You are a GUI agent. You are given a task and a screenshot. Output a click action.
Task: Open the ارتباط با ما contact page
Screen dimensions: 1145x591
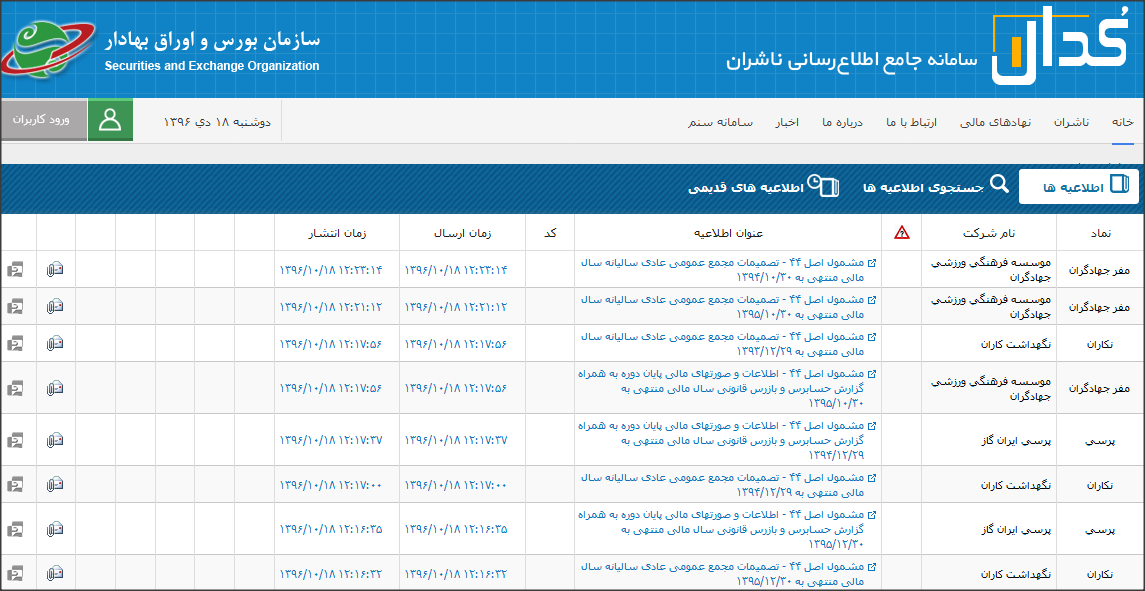pyautogui.click(x=911, y=122)
